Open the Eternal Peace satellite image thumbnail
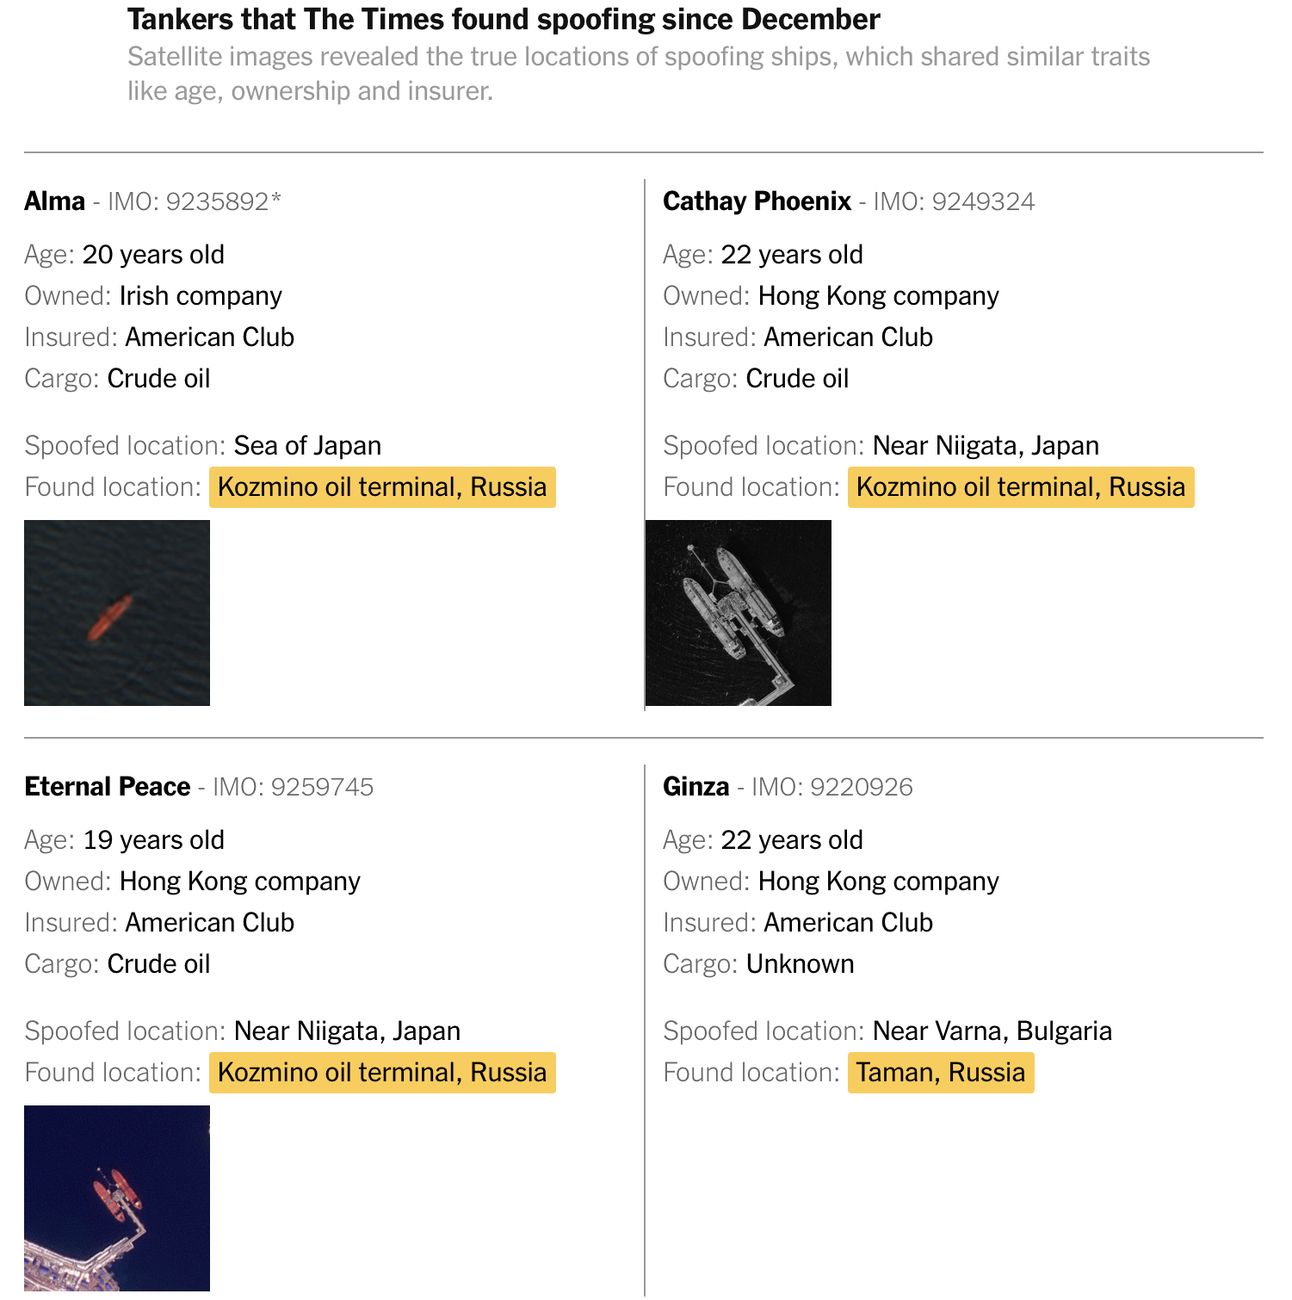The image size is (1292, 1300). click(117, 1198)
